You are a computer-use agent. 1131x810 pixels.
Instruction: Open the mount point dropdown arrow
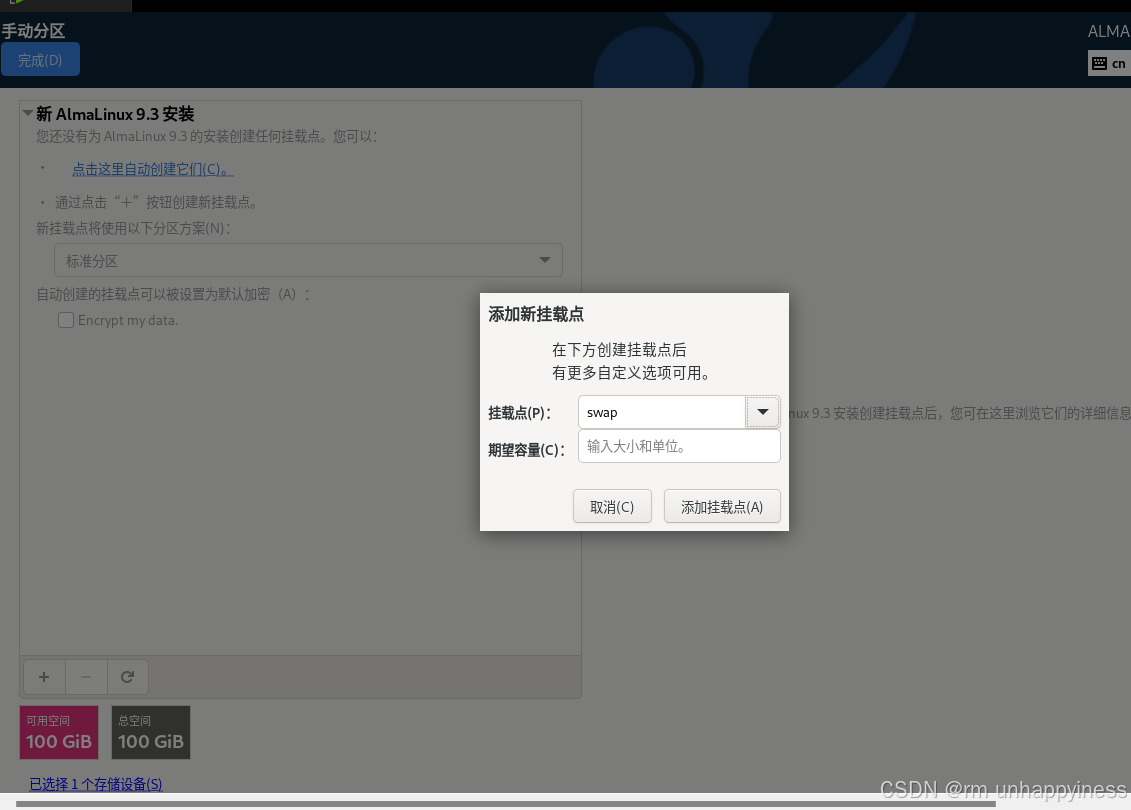tap(762, 412)
